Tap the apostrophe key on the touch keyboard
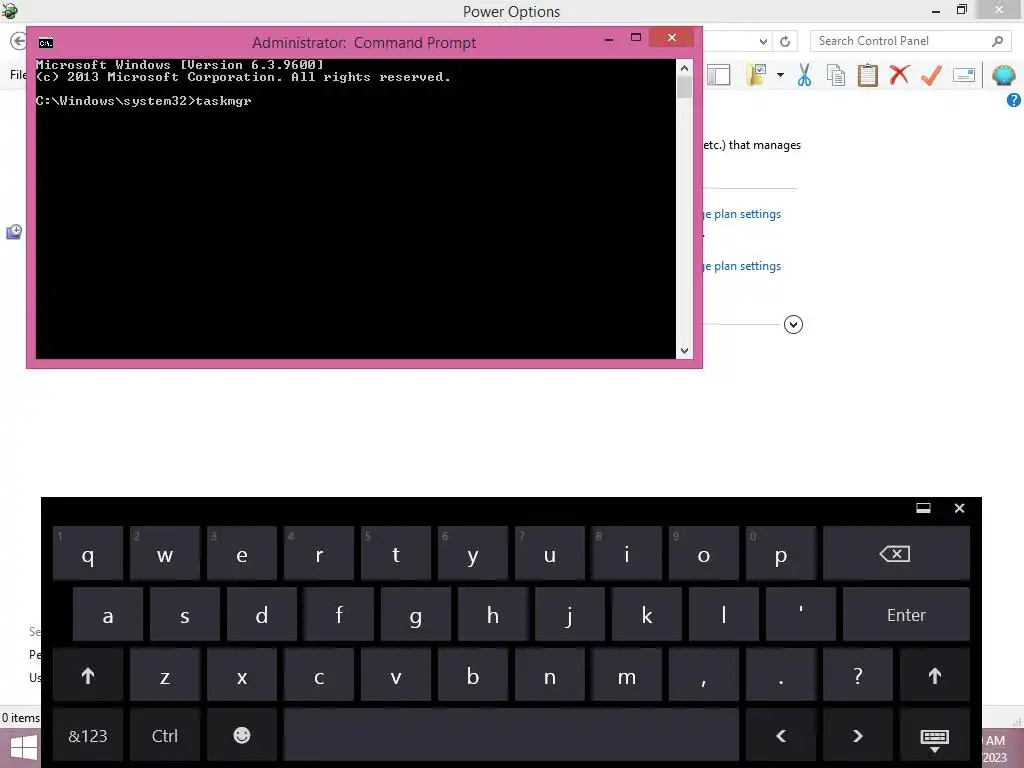Viewport: 1024px width, 768px height. point(801,615)
